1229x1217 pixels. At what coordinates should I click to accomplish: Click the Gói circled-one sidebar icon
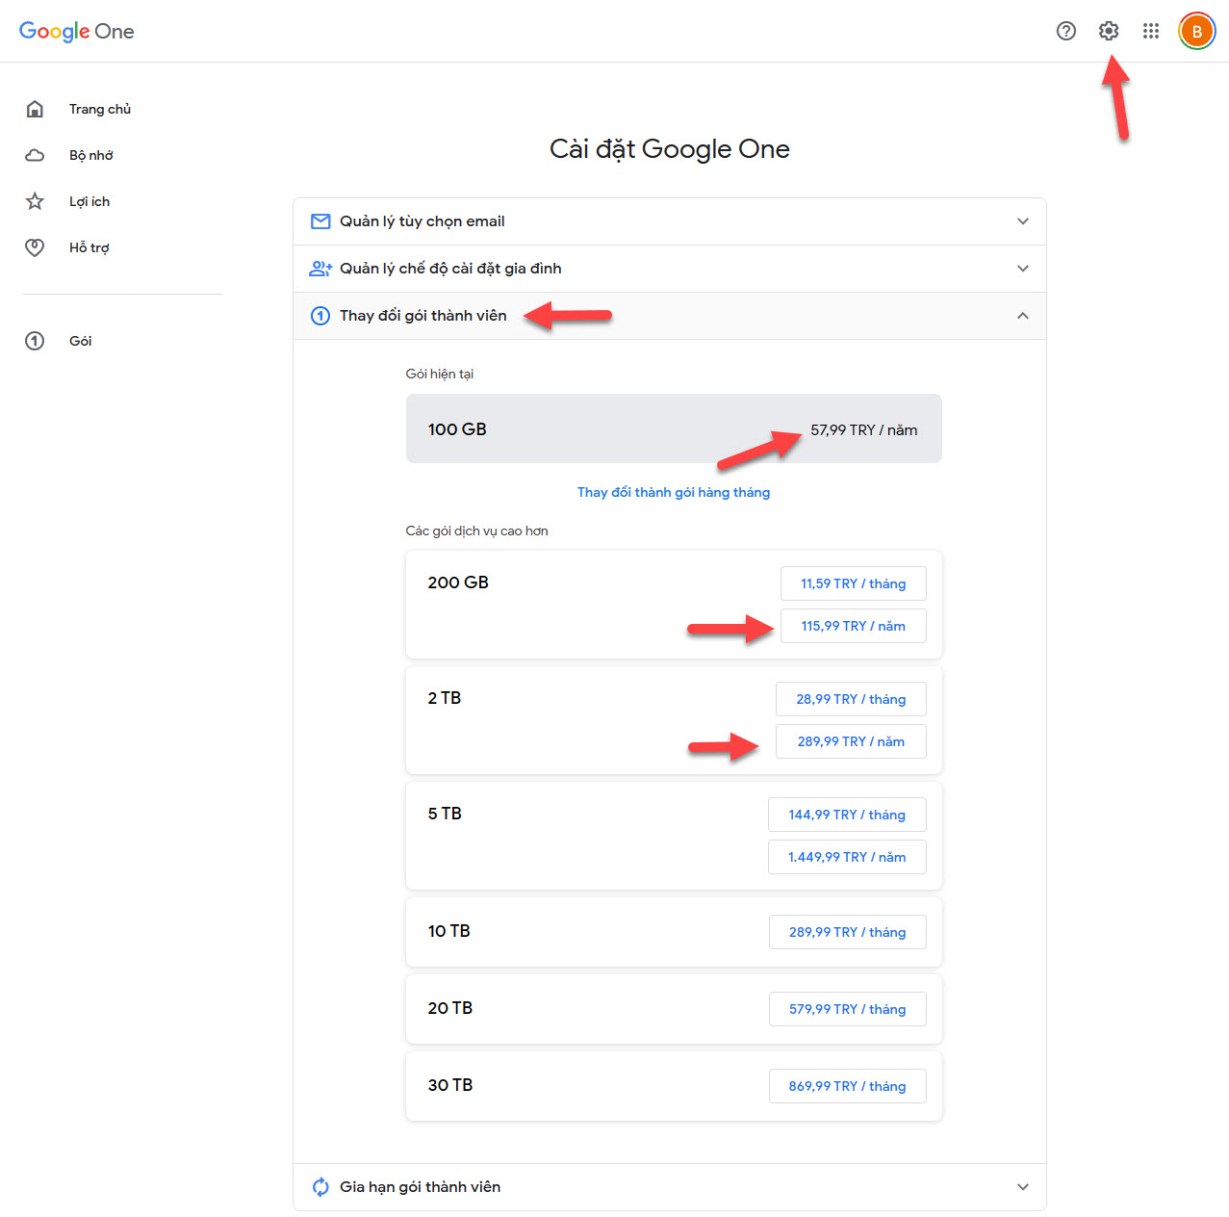tap(35, 341)
